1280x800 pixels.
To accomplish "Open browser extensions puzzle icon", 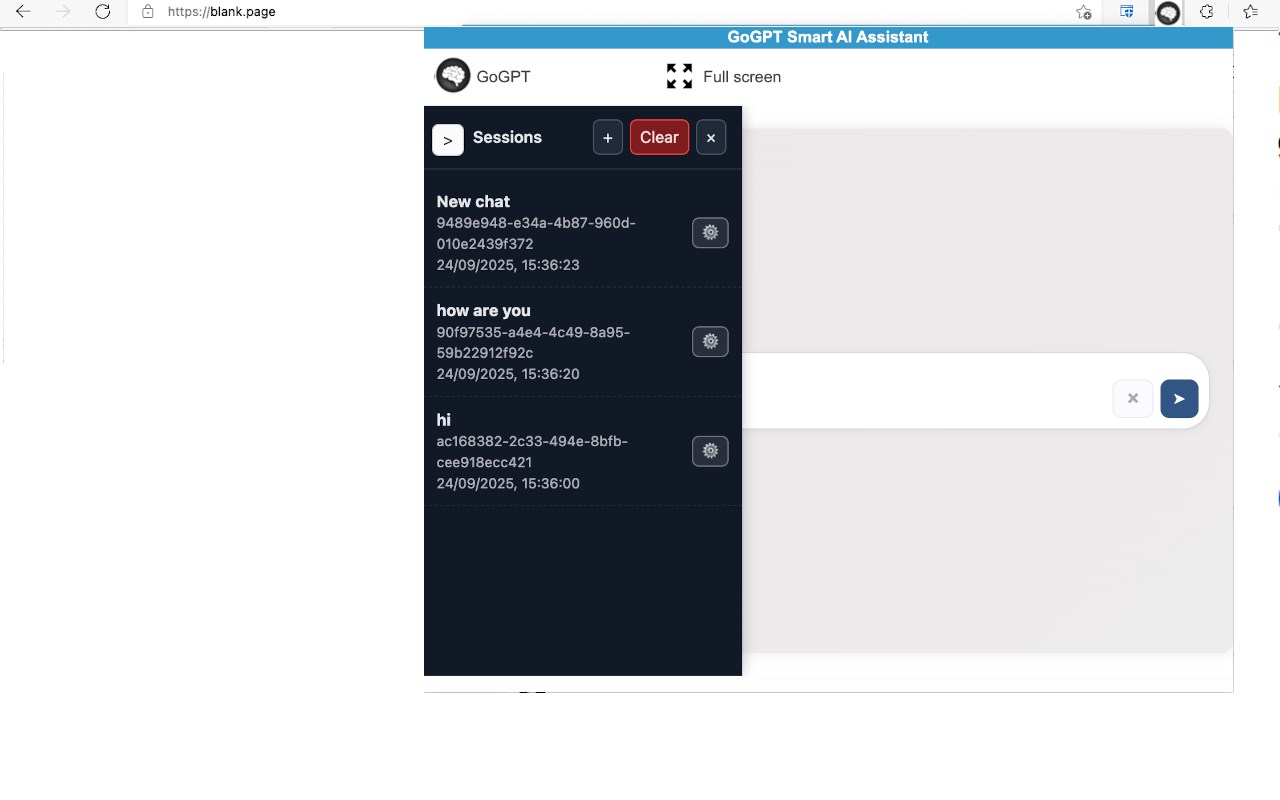I will point(1207,12).
